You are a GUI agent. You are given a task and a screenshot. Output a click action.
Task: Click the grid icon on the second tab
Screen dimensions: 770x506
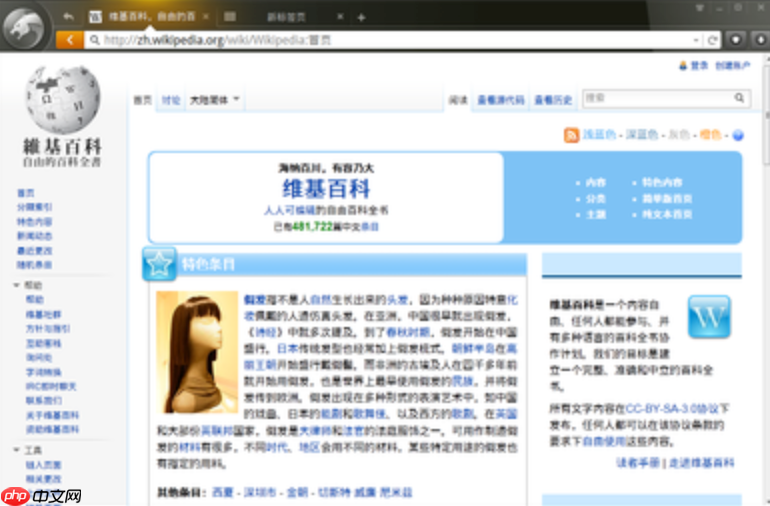point(230,17)
